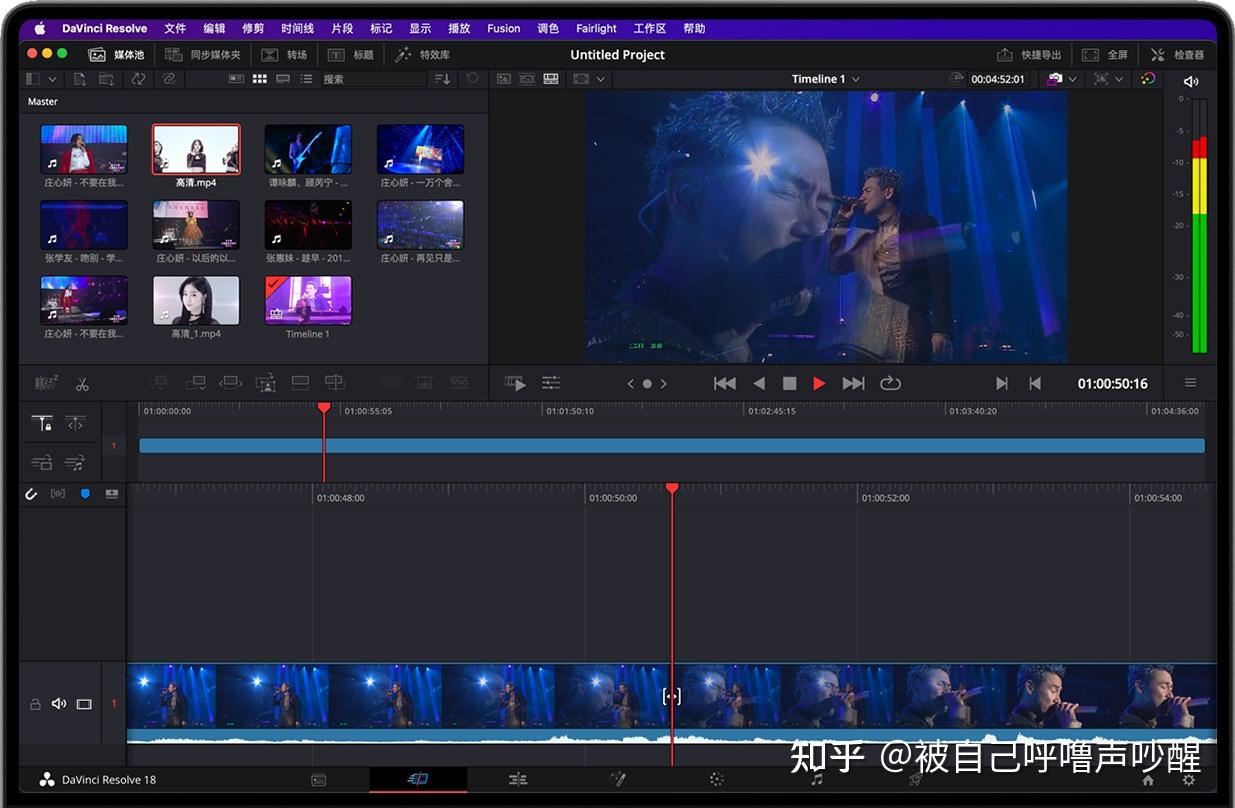Open the Sync Bin panel (同步媒体夹)
The width and height of the screenshot is (1235, 808).
tap(203, 55)
